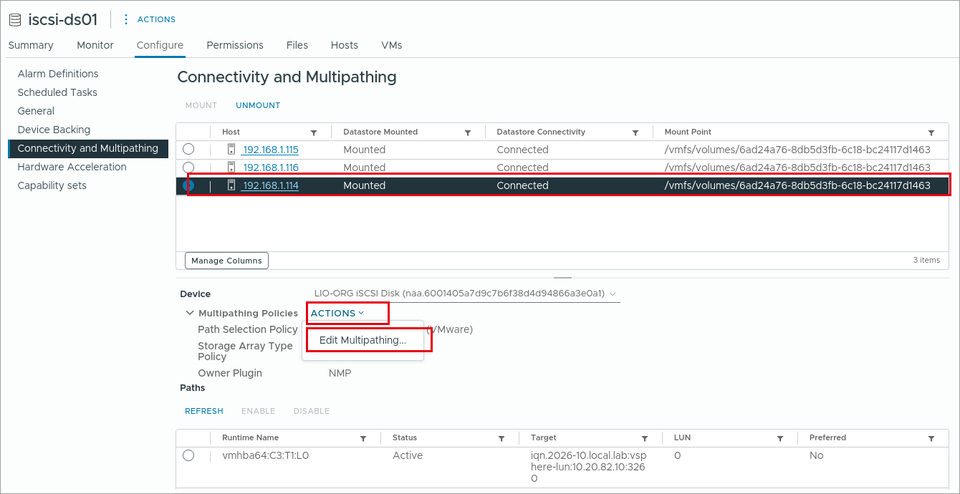Click the Active status cell

point(407,455)
